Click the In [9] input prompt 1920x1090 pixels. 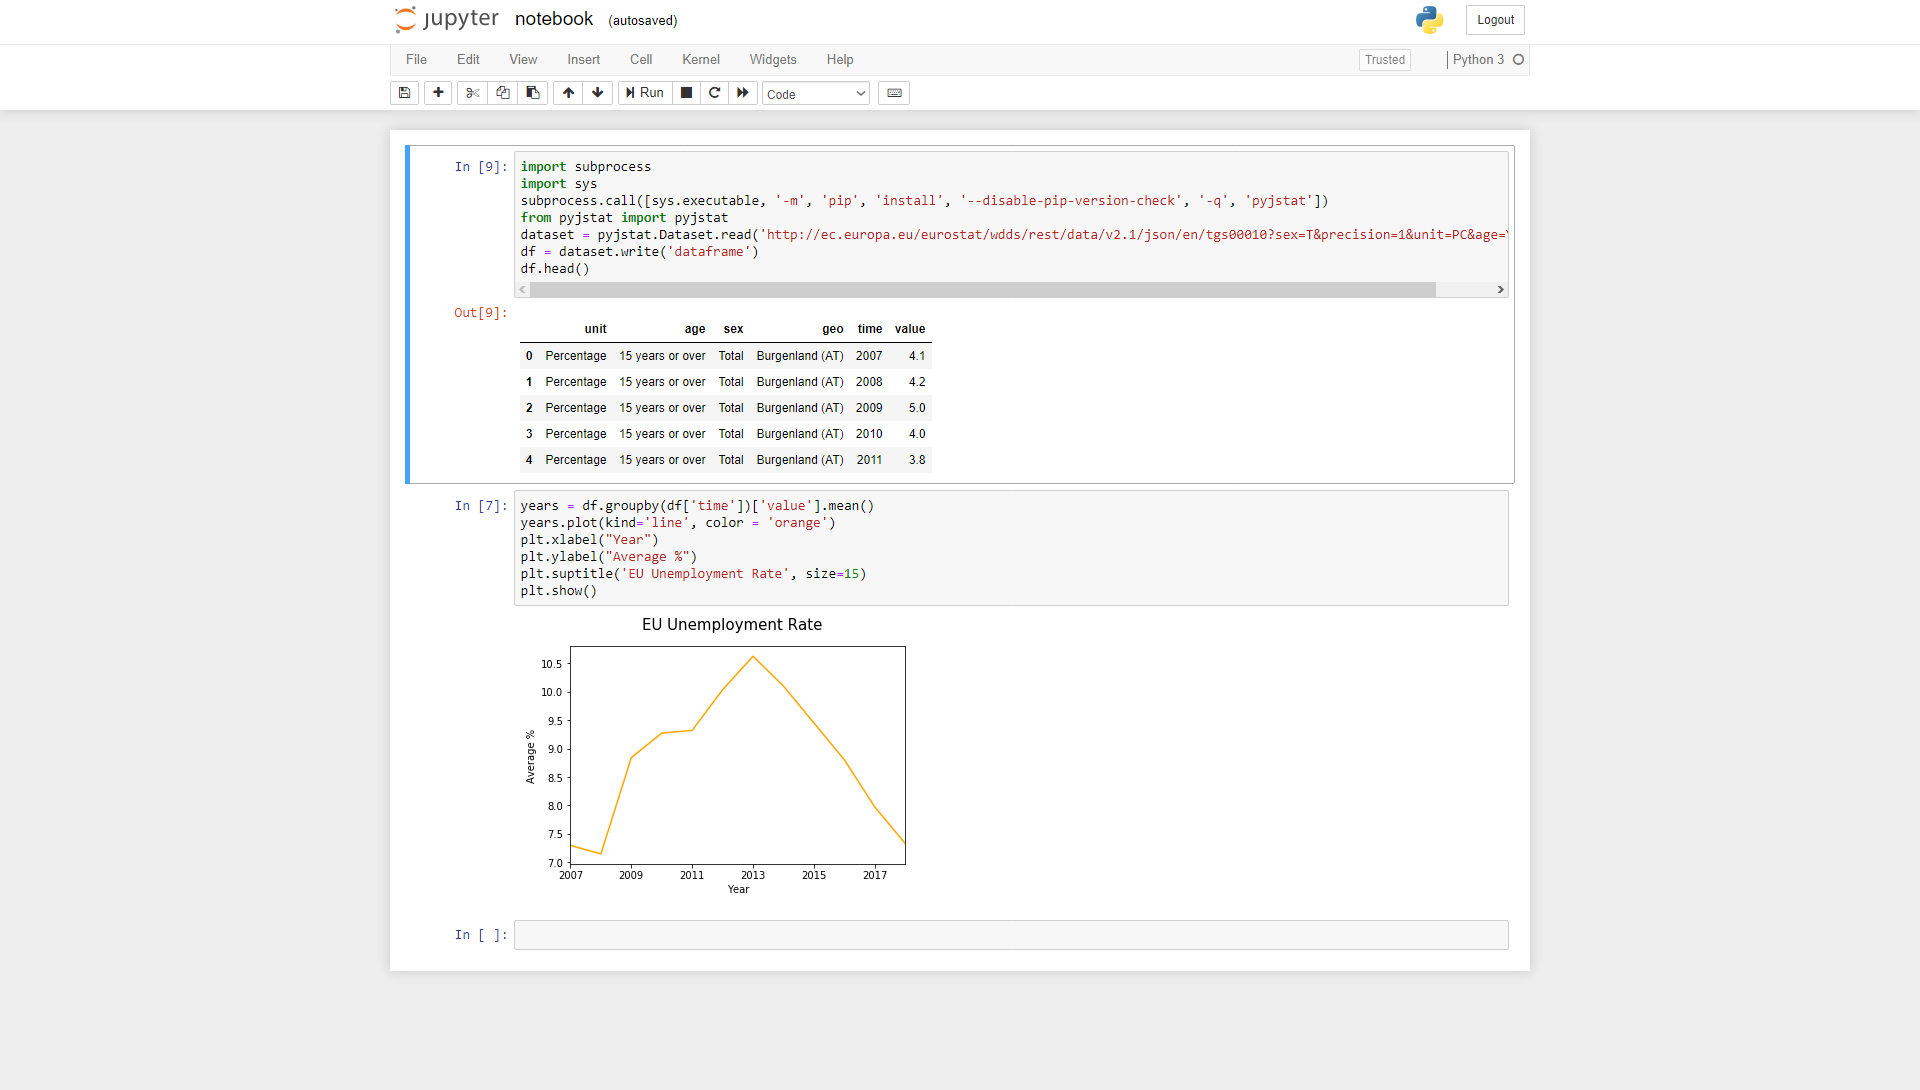coord(480,167)
